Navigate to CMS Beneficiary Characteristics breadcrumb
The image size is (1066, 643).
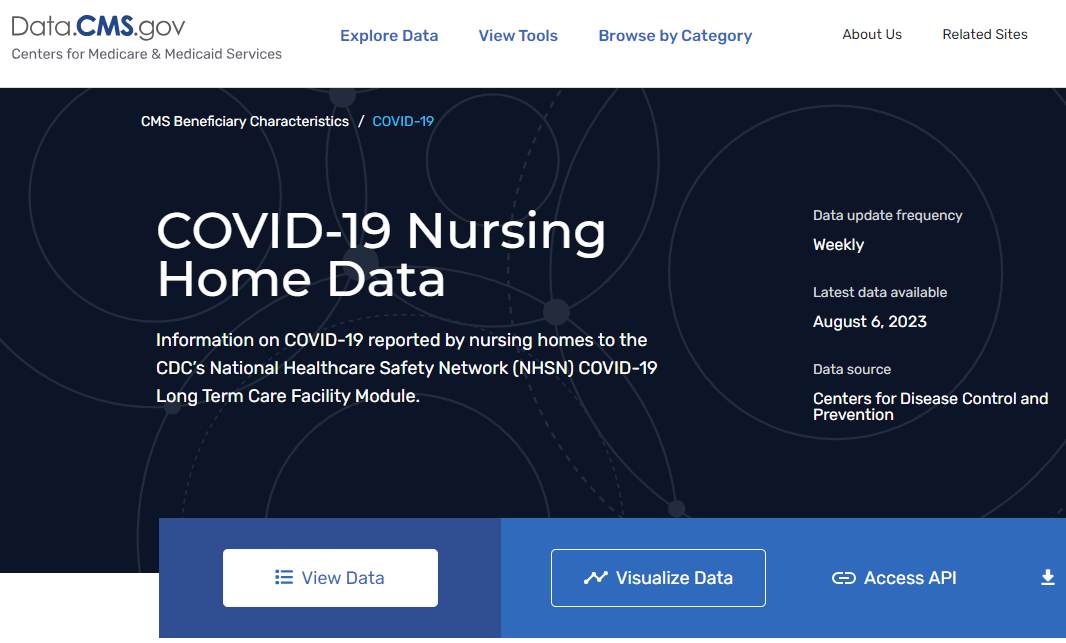245,121
